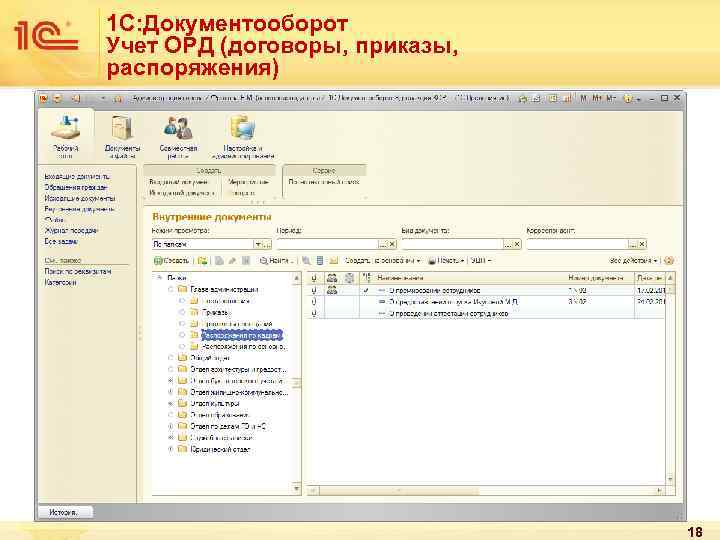Open Режим просмотра dropdown arrow
This screenshot has width=720, height=540.
click(x=259, y=244)
